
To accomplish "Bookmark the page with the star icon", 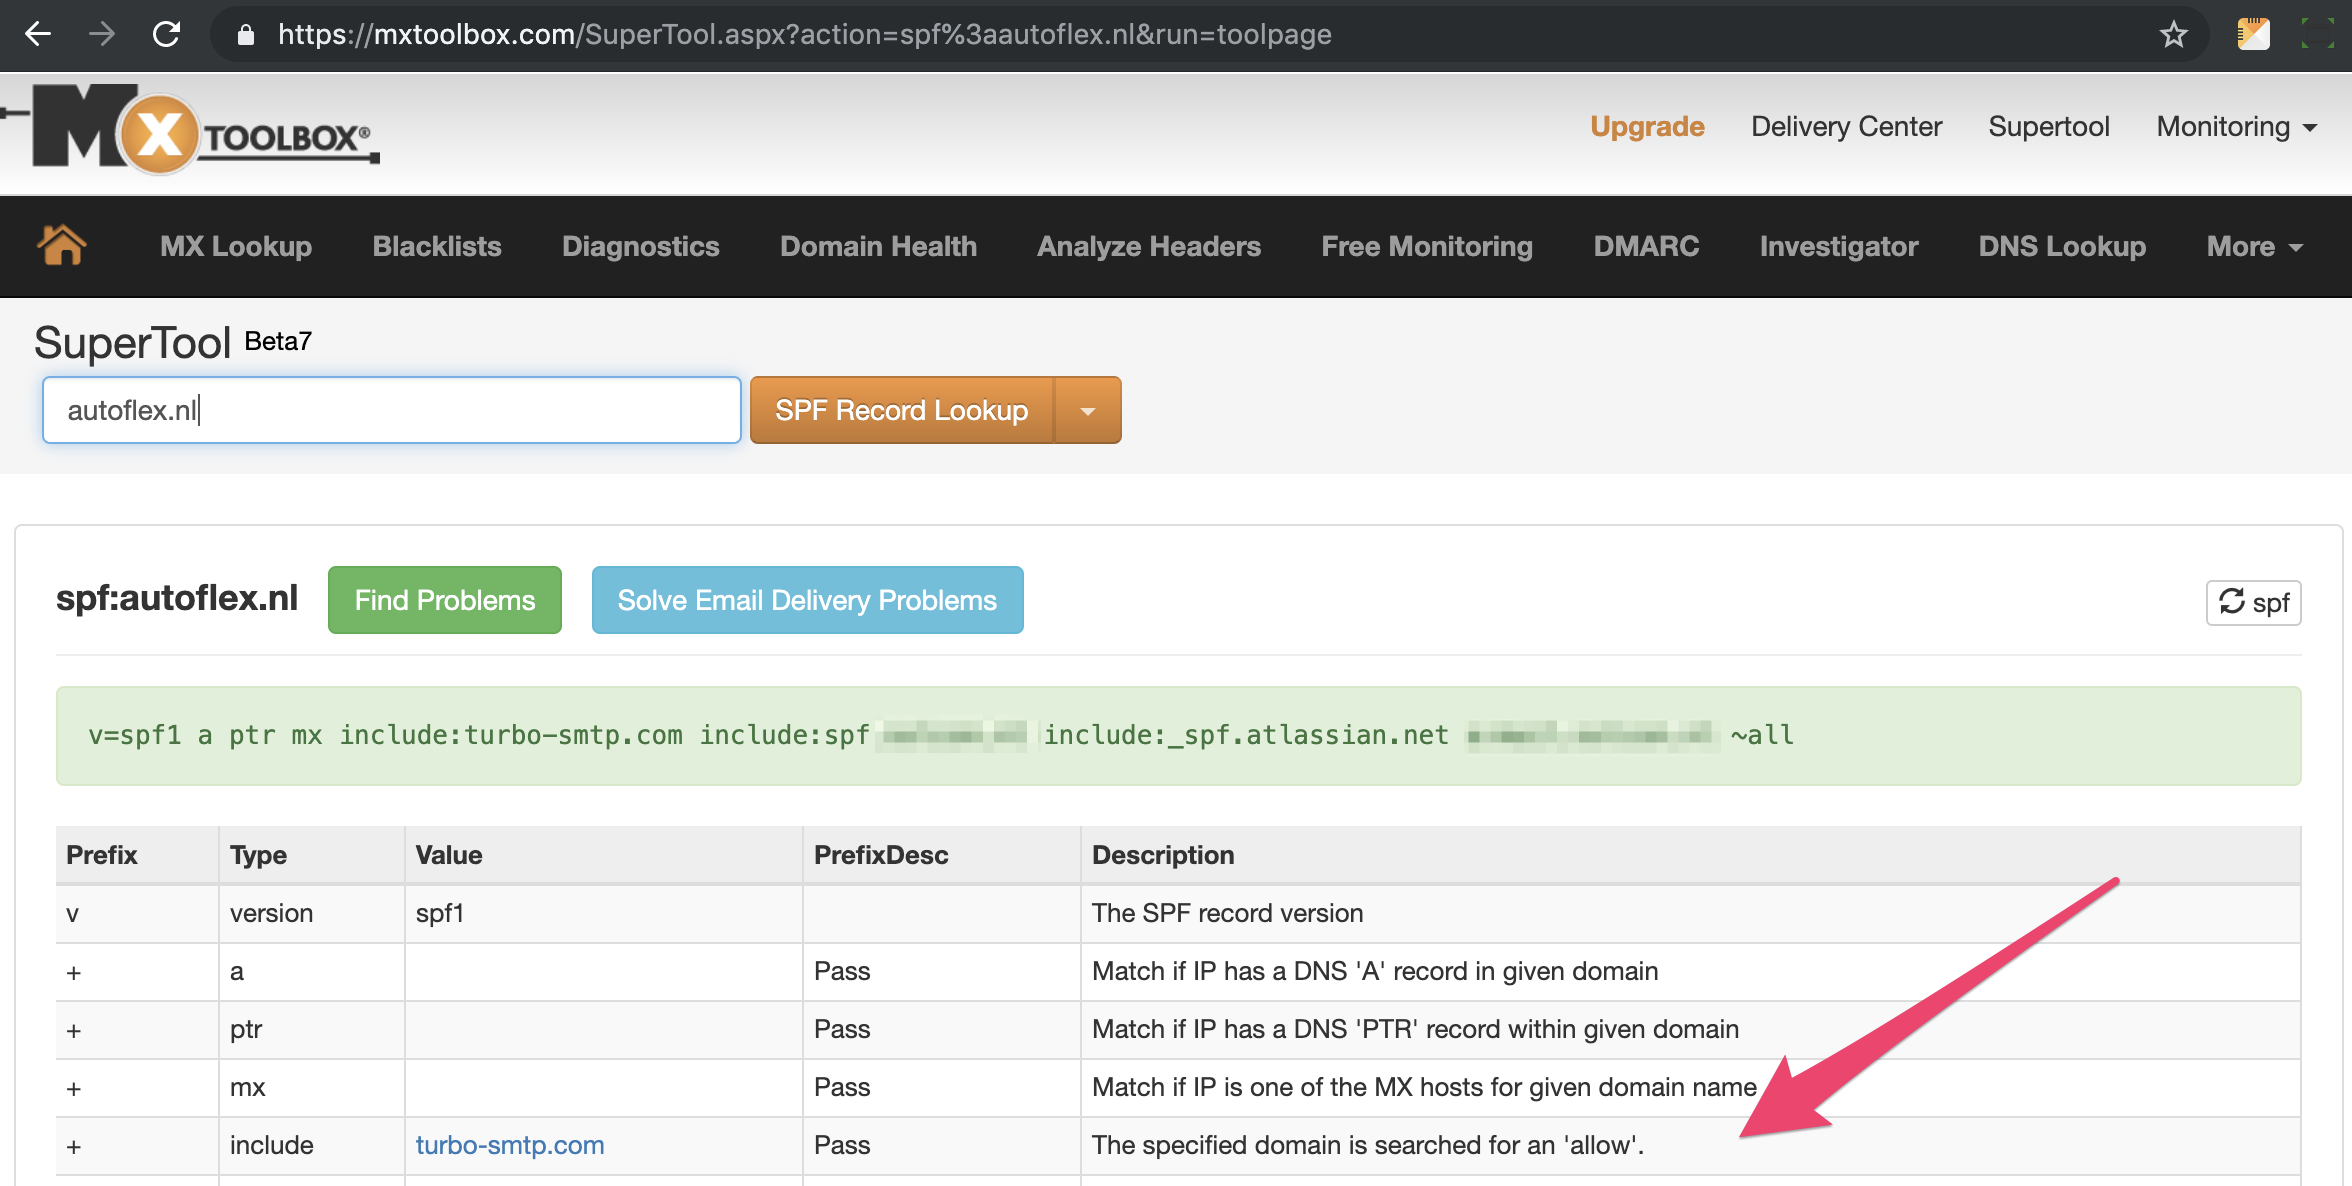I will click(x=2173, y=35).
